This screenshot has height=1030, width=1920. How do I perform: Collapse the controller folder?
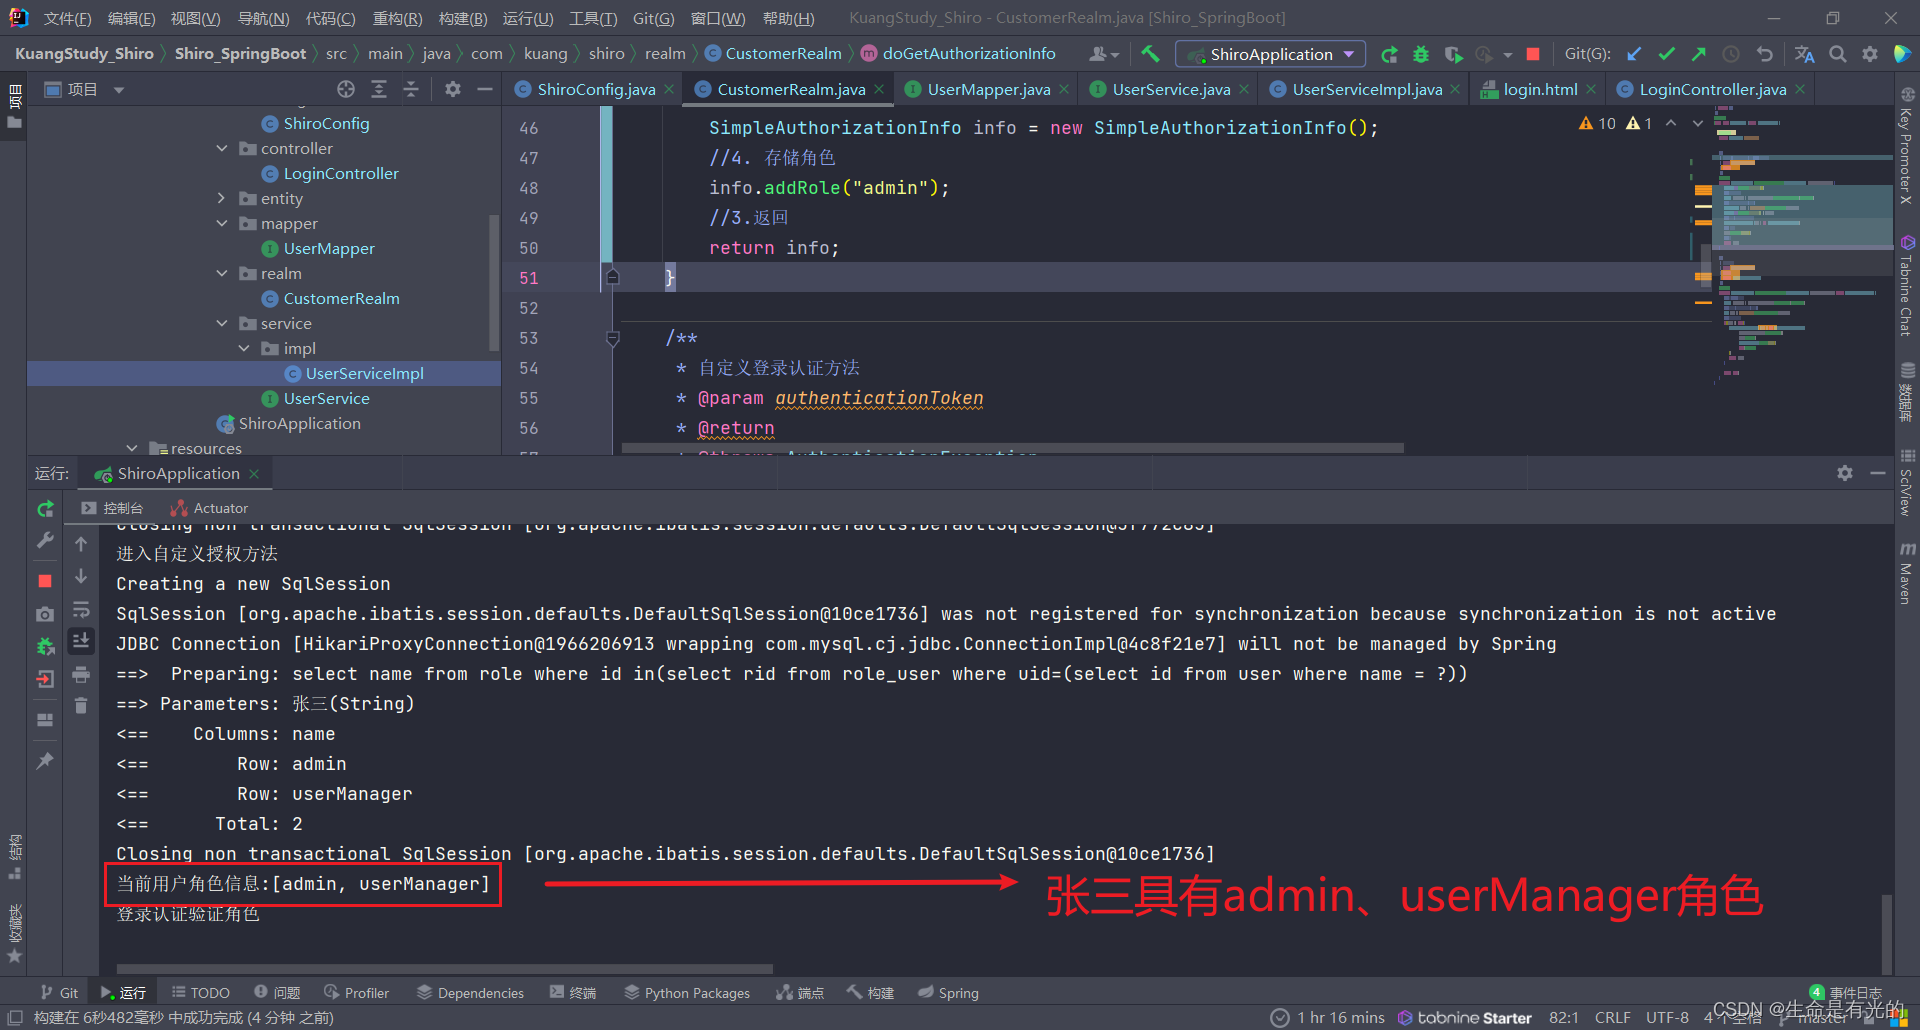(222, 148)
